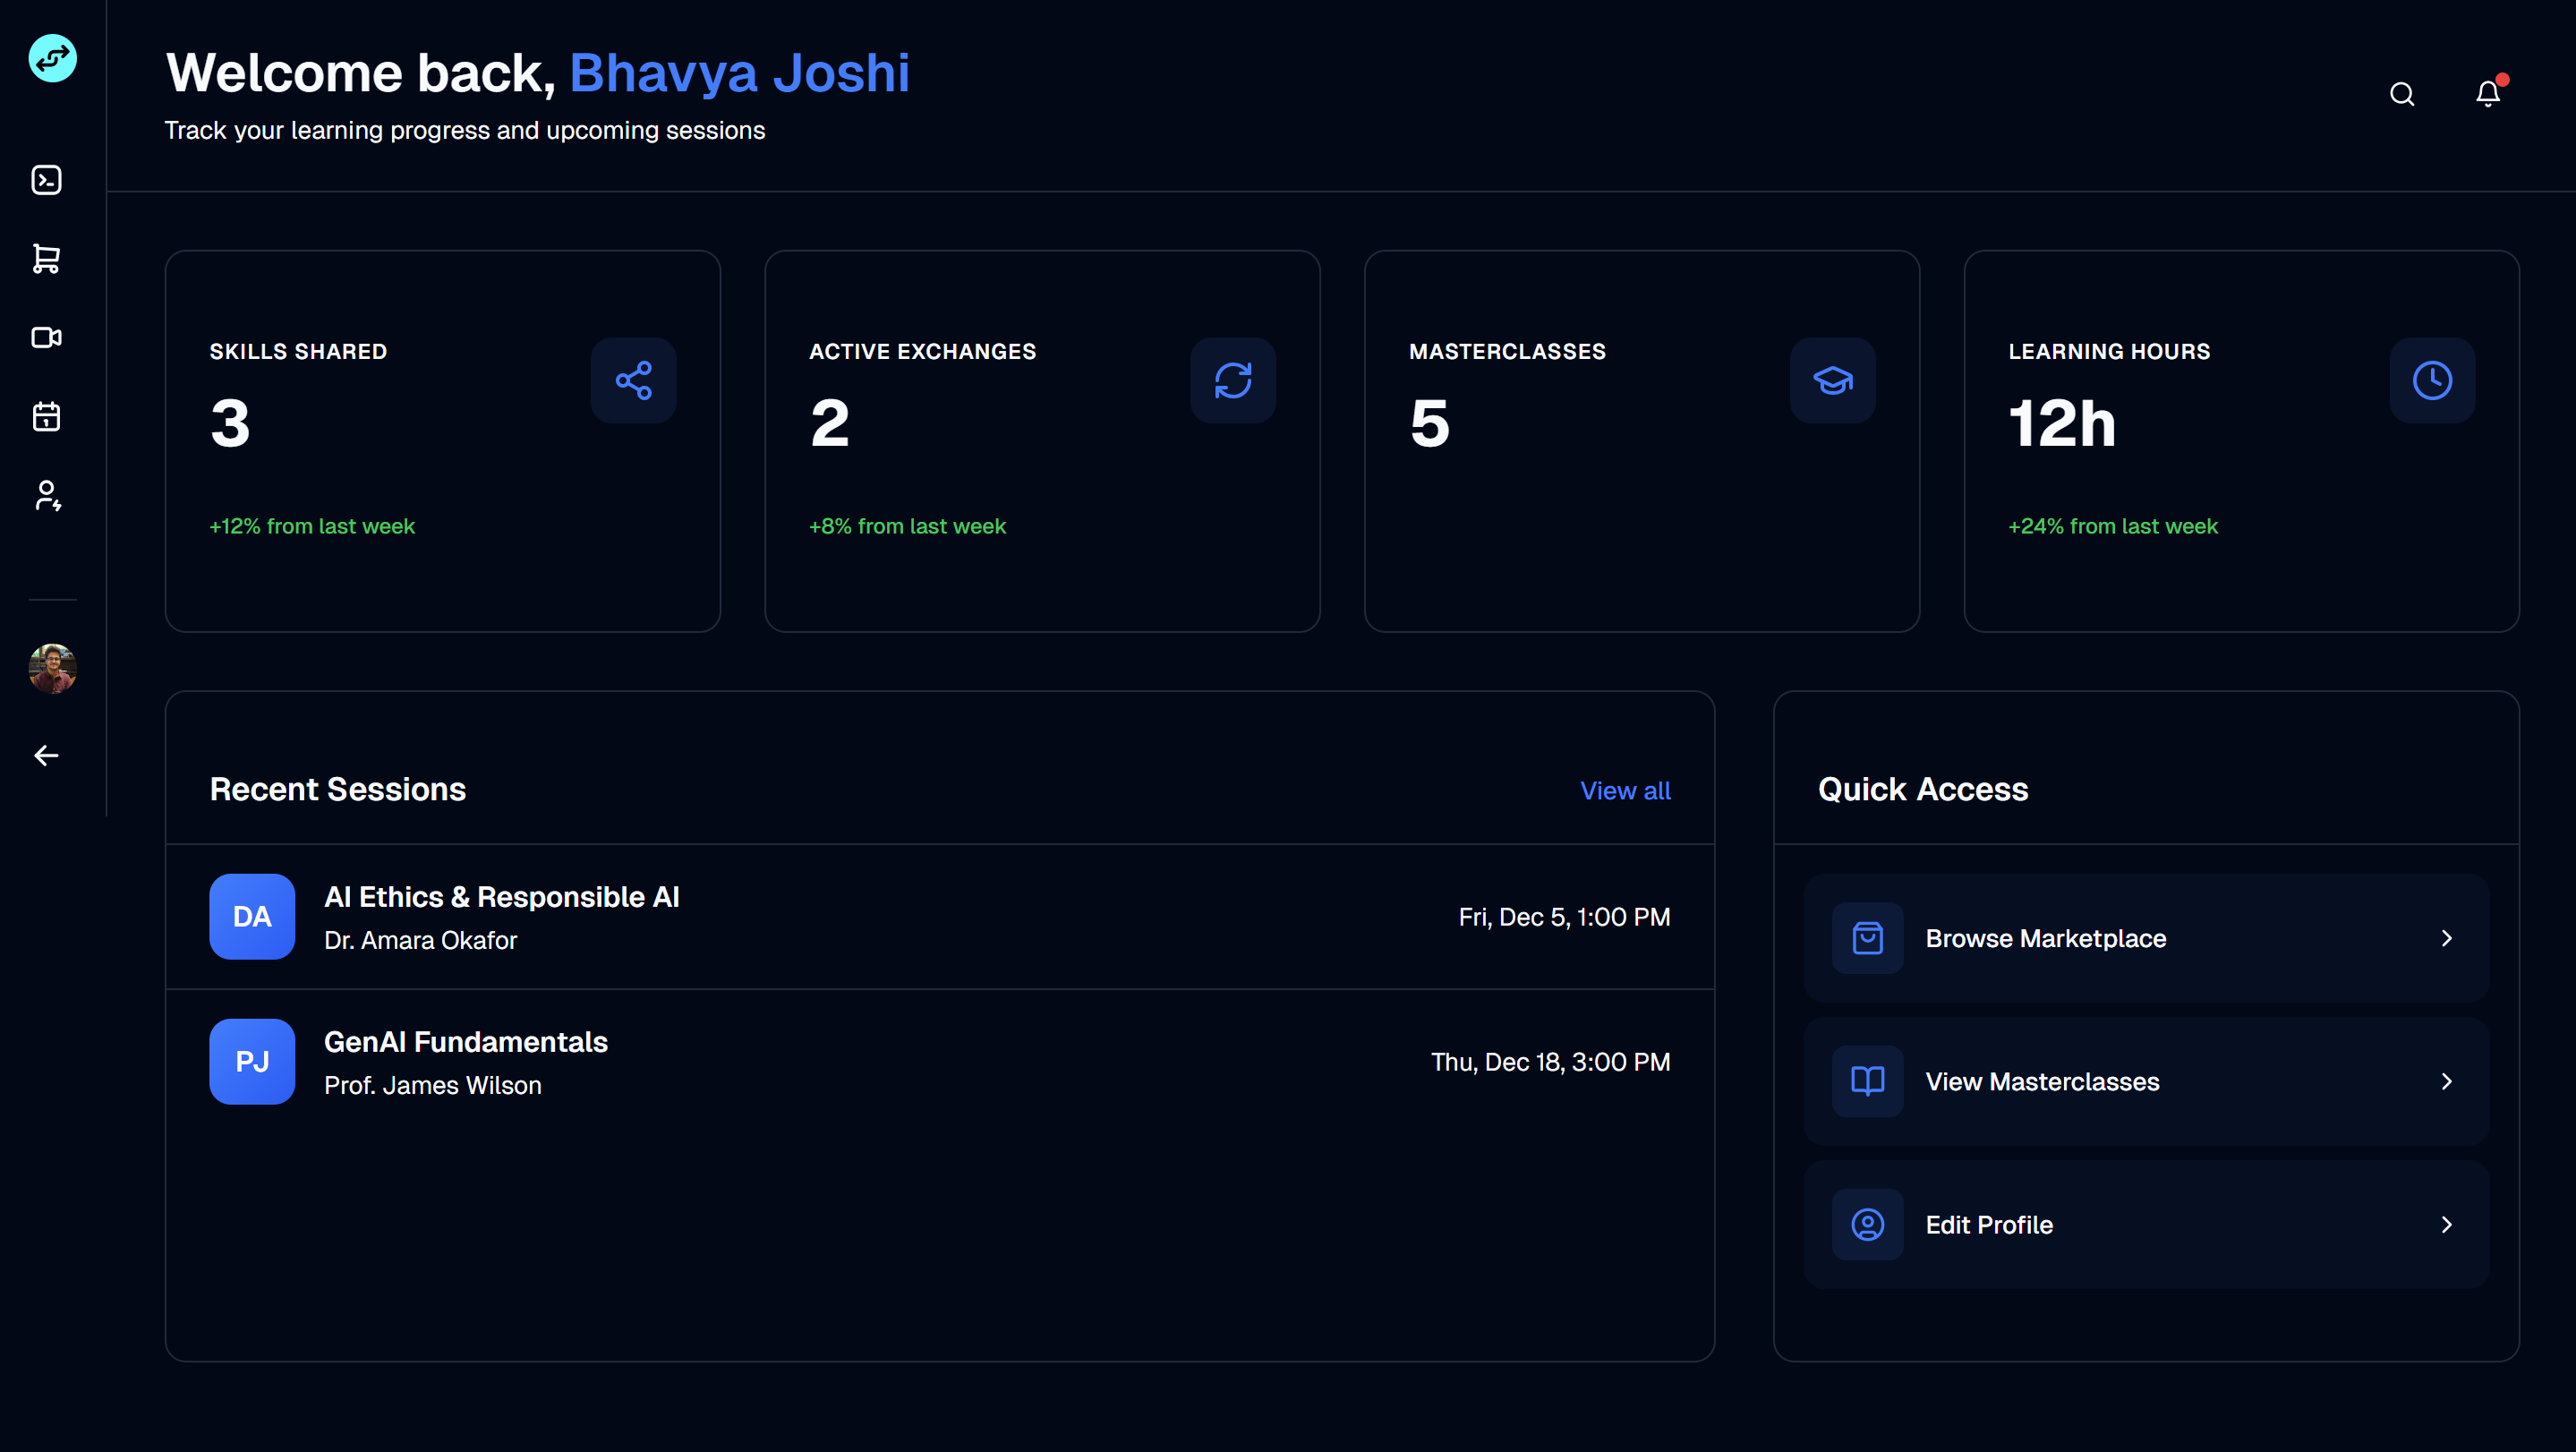
Task: Click the search magnifier icon
Action: (2402, 94)
